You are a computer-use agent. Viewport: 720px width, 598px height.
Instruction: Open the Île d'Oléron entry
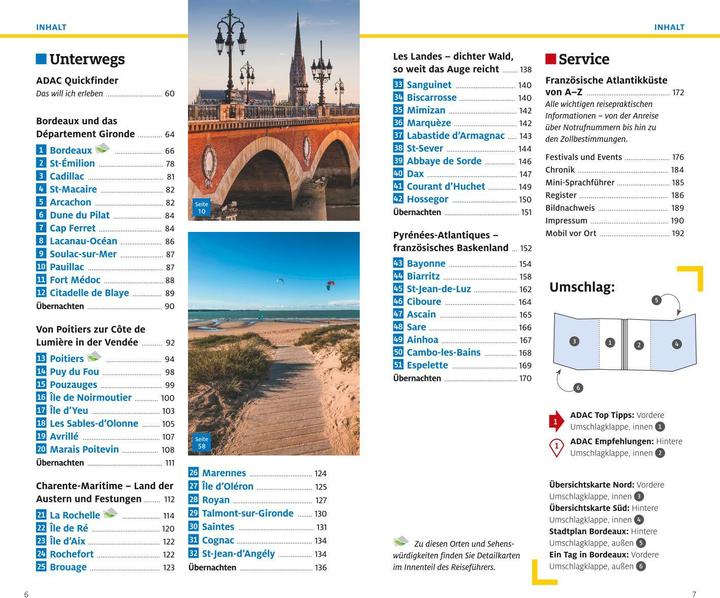[x=258, y=486]
